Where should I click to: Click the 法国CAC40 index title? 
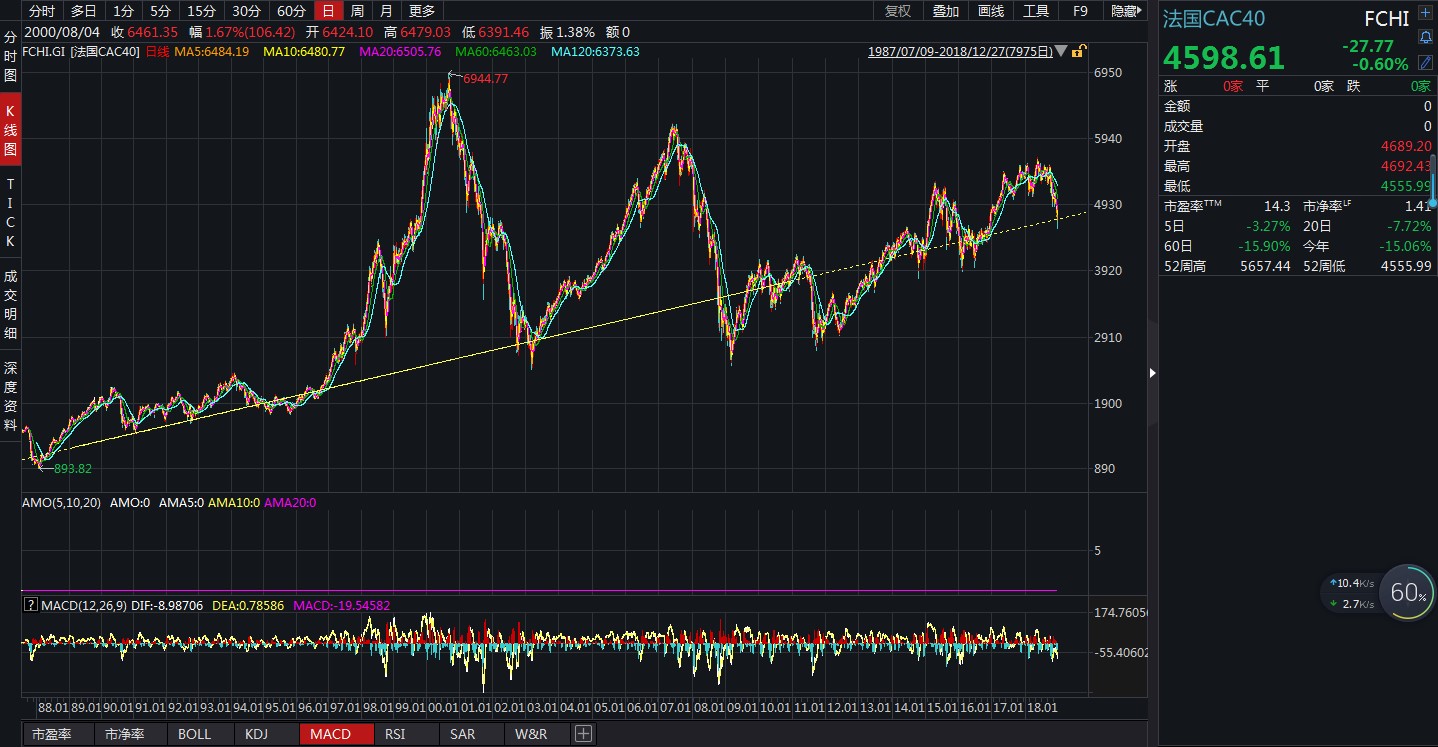(1213, 18)
